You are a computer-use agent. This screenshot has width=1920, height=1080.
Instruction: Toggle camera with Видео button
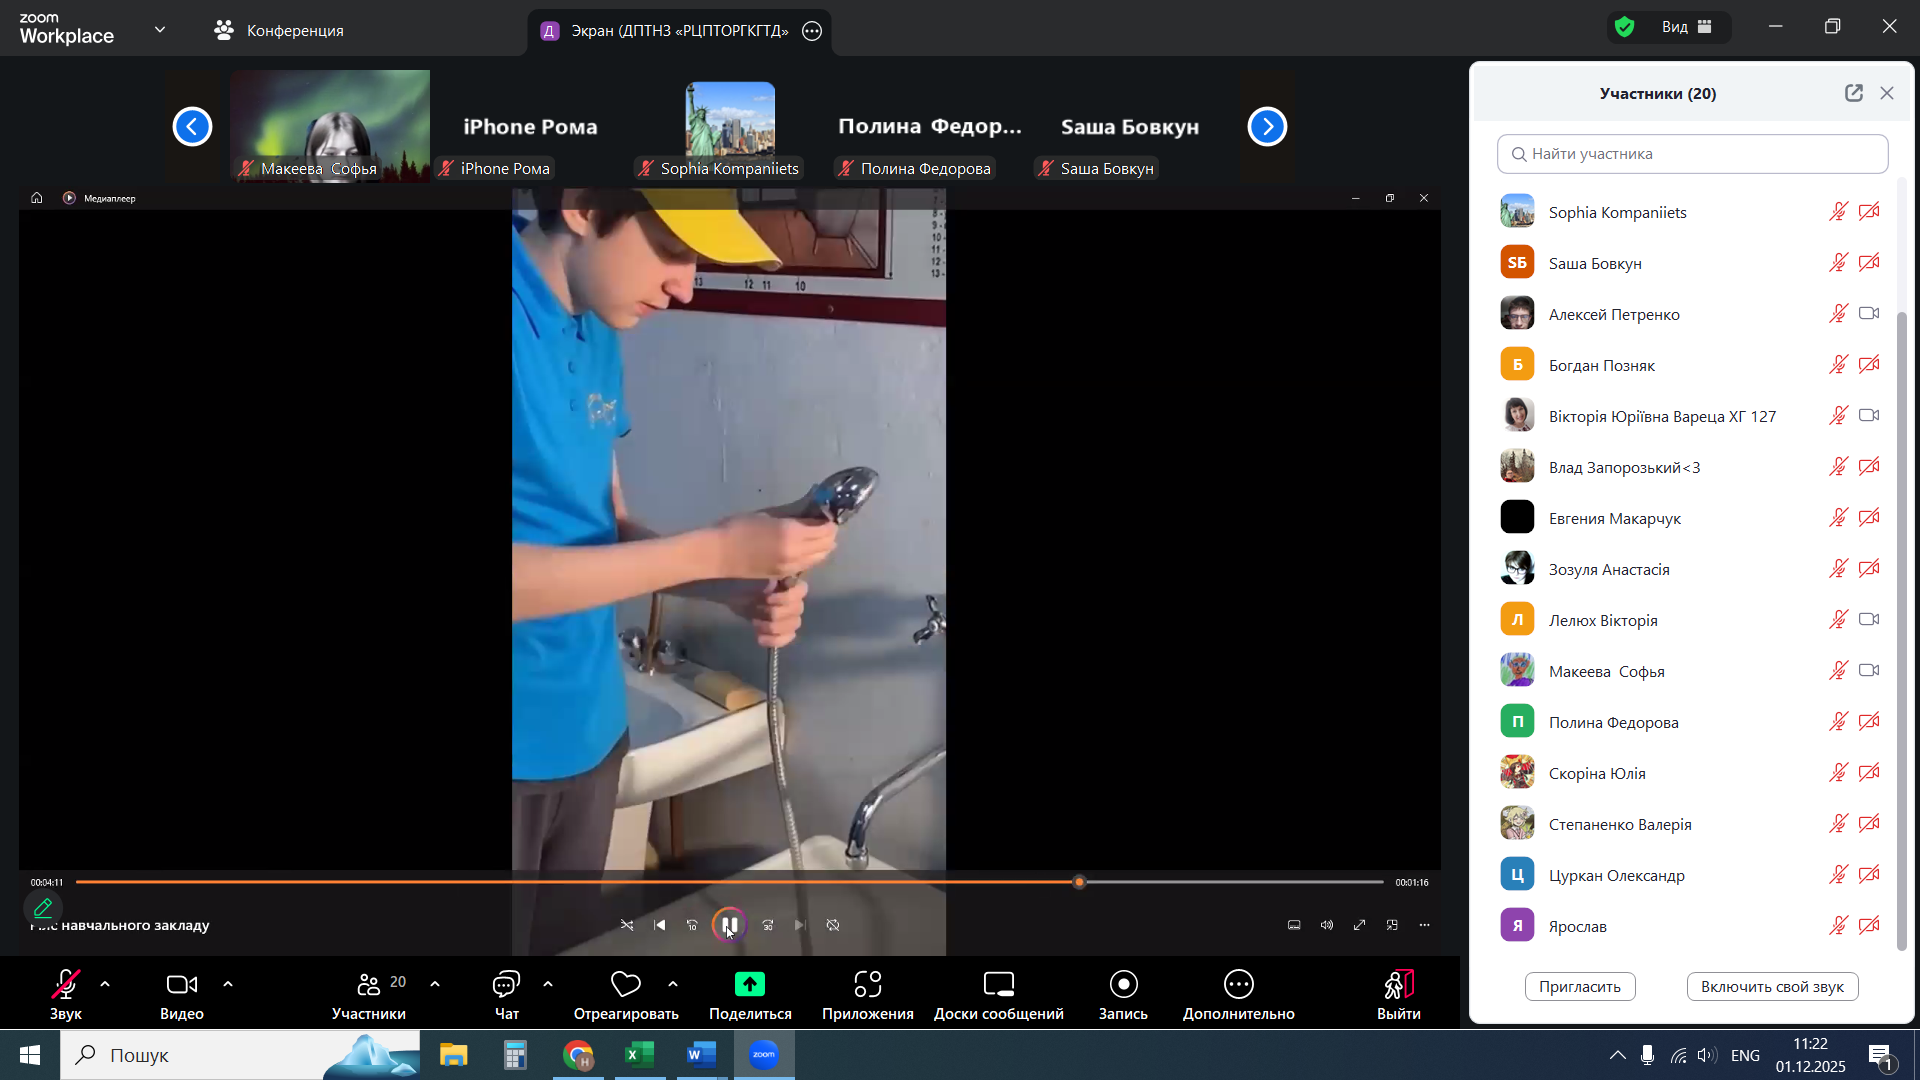coord(181,985)
